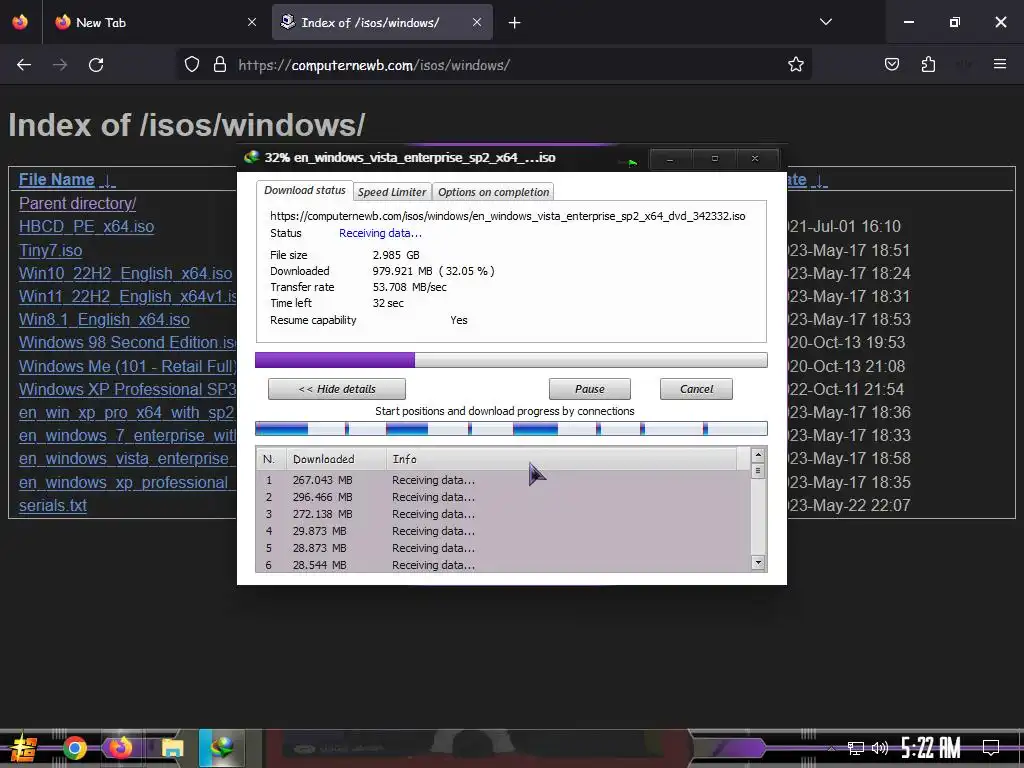The width and height of the screenshot is (1024, 768).
Task: Open the Start menu in taskbar
Action: tap(24, 748)
